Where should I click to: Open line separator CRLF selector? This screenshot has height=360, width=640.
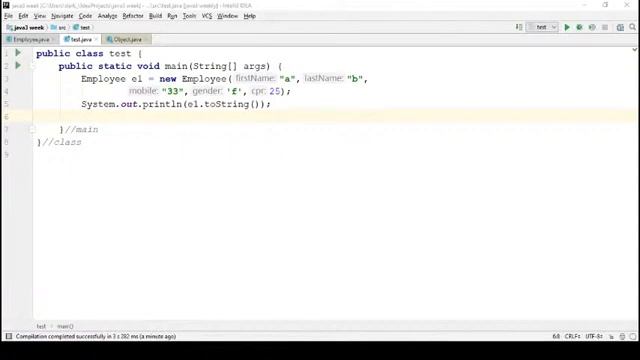click(x=573, y=336)
